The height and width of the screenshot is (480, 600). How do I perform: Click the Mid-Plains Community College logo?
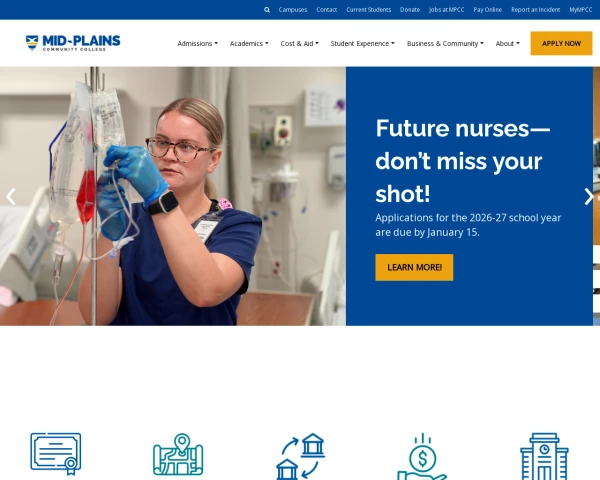[73, 43]
